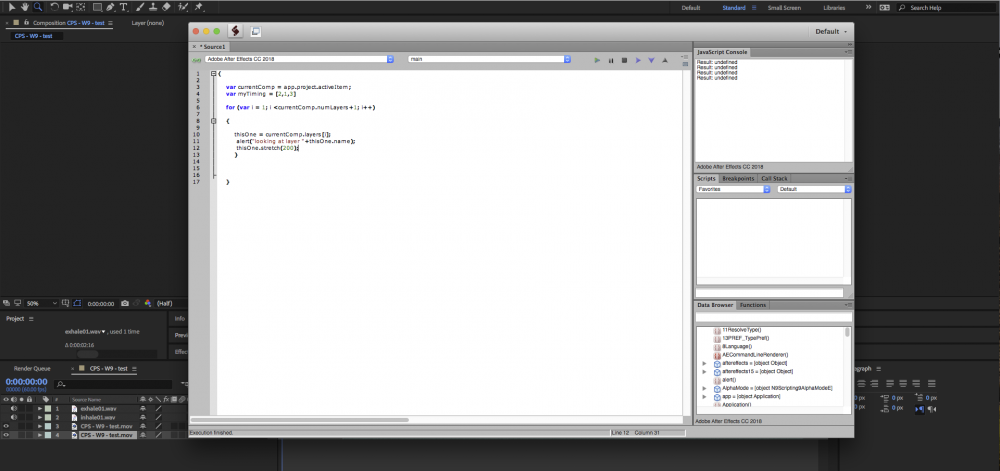The height and width of the screenshot is (471, 1000).
Task: Select the Zoom magnifier tool in After Effects
Action: [x=38, y=7]
